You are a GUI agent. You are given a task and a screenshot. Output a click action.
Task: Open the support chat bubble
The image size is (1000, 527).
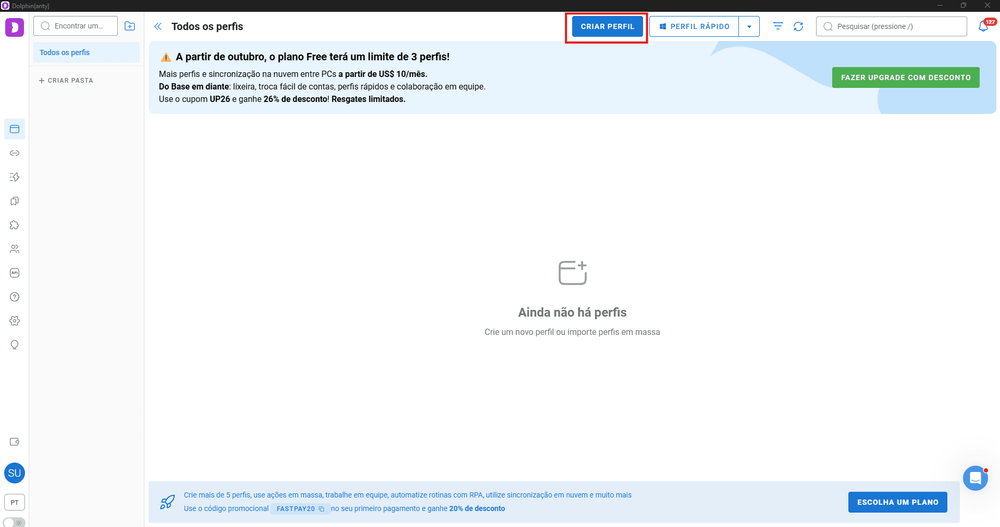click(x=975, y=478)
